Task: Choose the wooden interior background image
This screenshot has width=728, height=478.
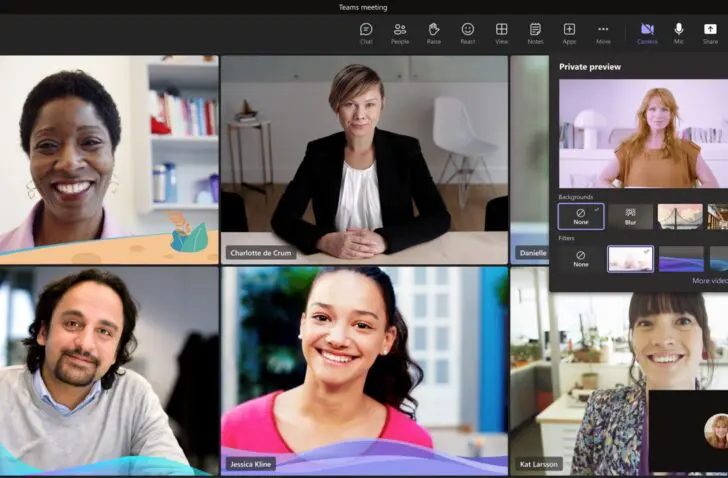Action: 718,216
